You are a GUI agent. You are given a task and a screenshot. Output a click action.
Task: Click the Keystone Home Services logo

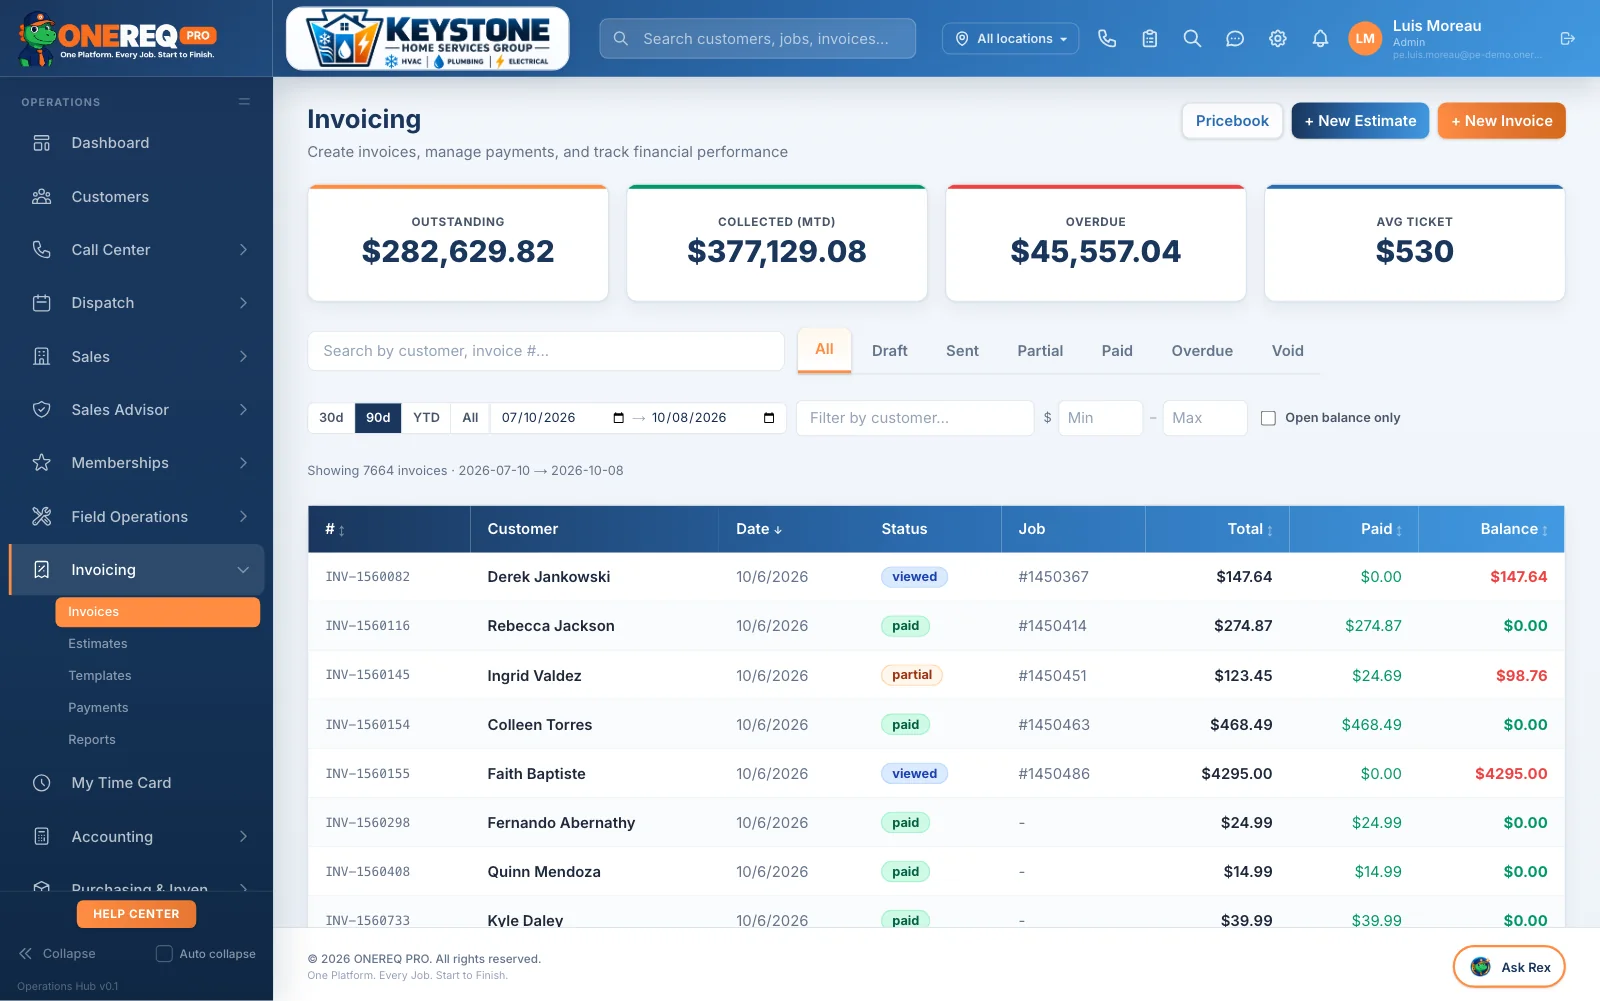click(428, 39)
